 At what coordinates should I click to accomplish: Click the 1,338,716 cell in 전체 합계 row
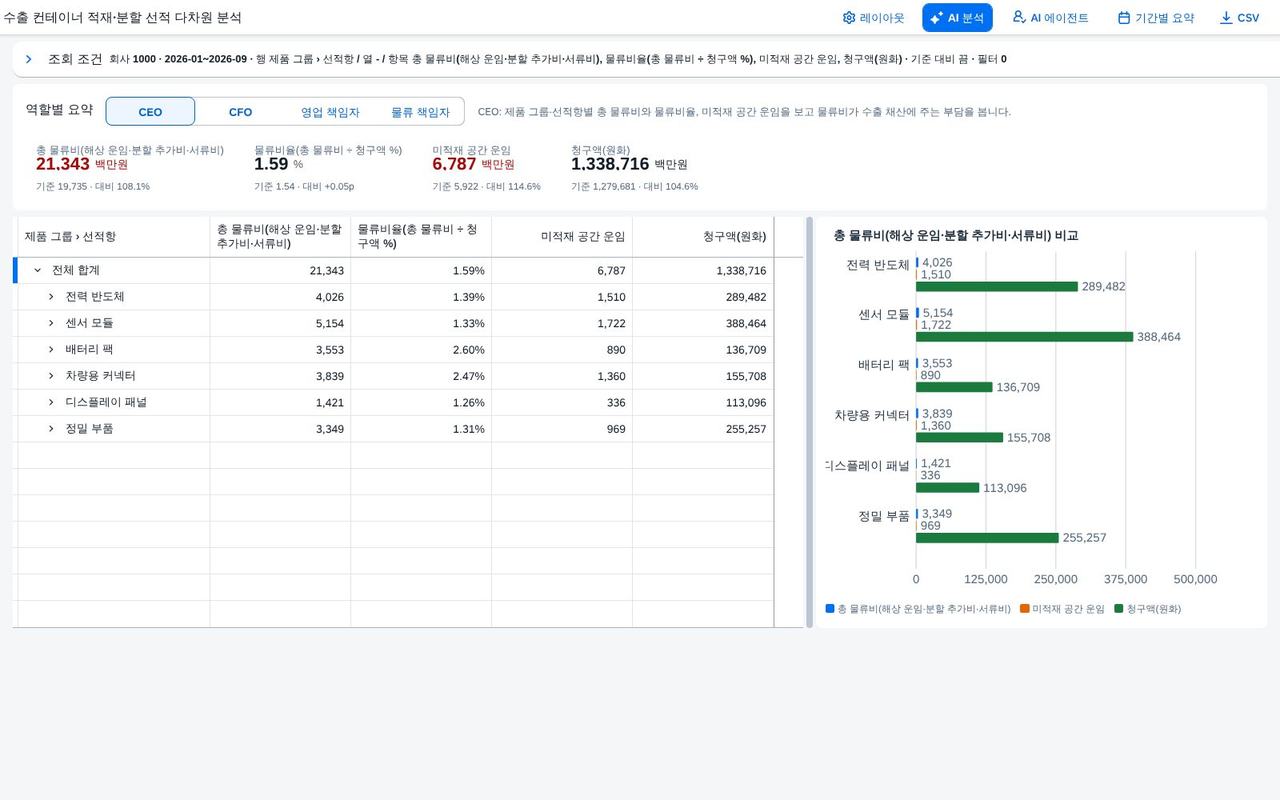pos(703,271)
